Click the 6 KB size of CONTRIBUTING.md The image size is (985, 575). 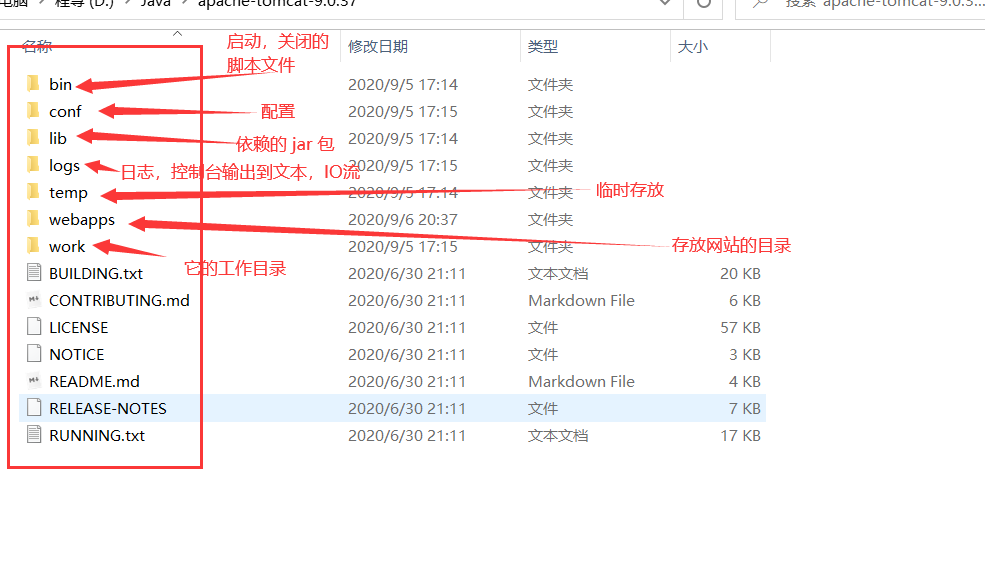point(744,300)
